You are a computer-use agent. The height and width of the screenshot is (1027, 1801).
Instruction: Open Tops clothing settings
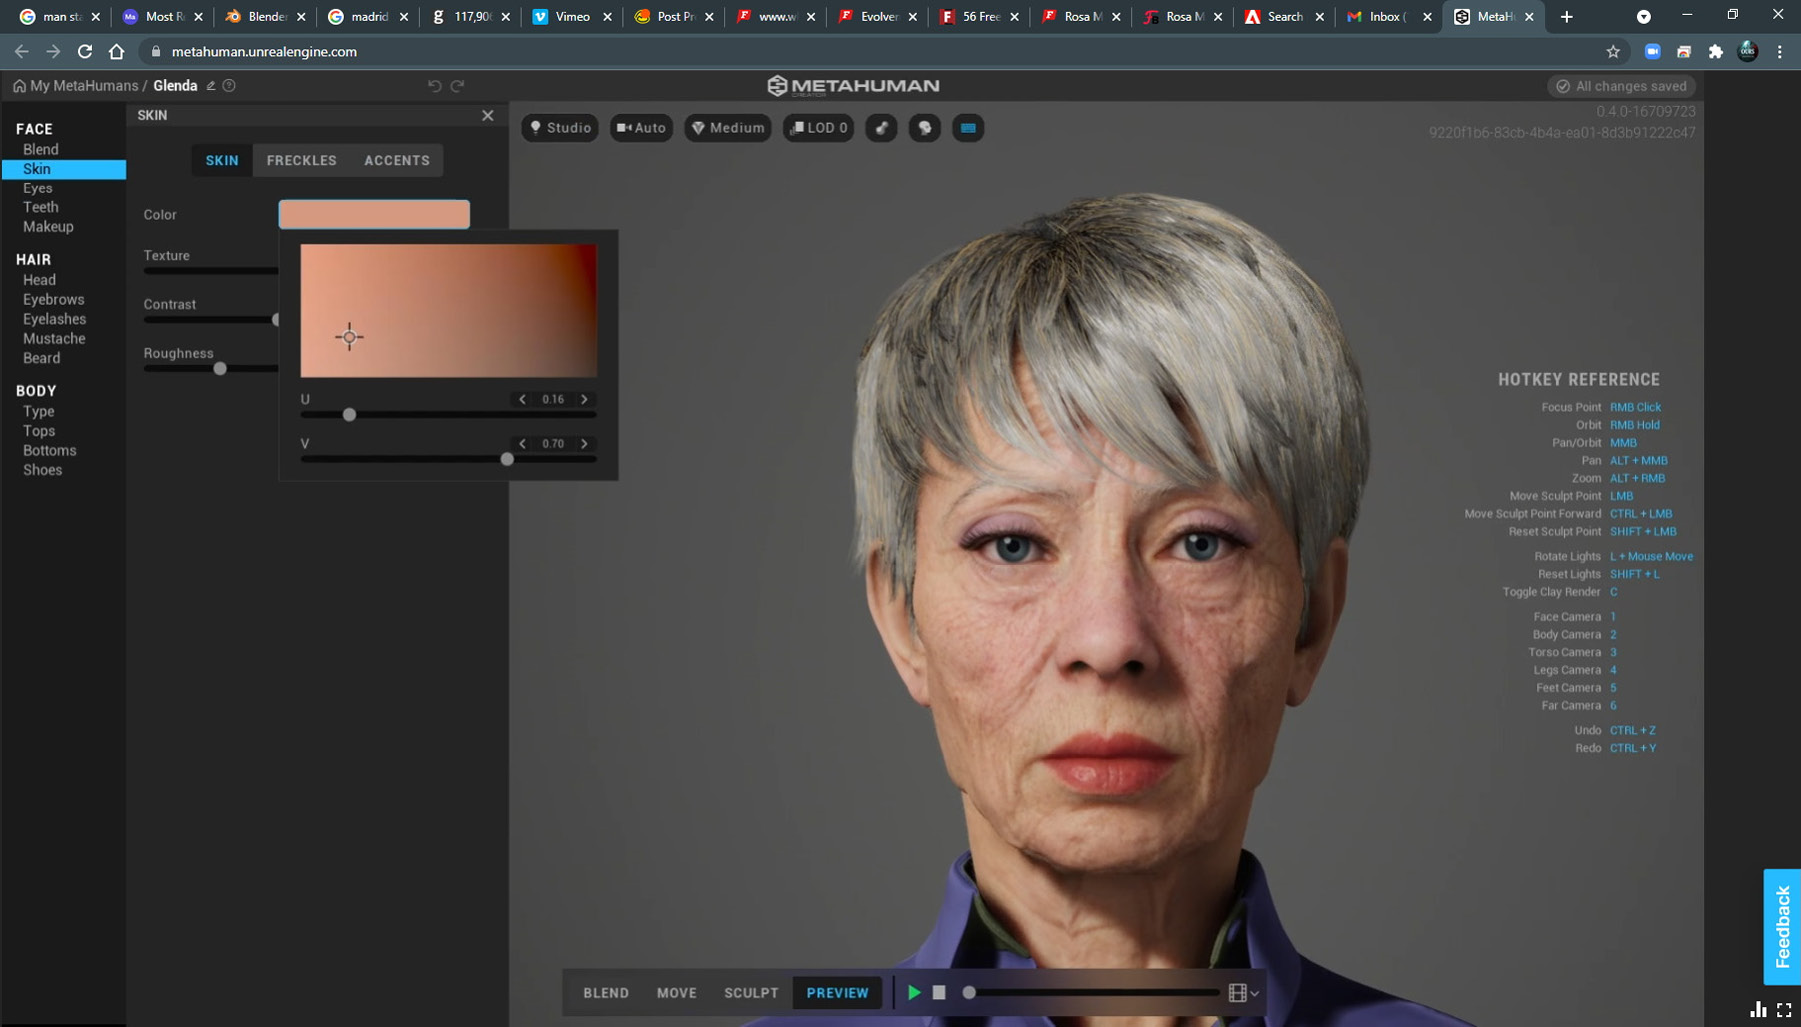(x=39, y=431)
